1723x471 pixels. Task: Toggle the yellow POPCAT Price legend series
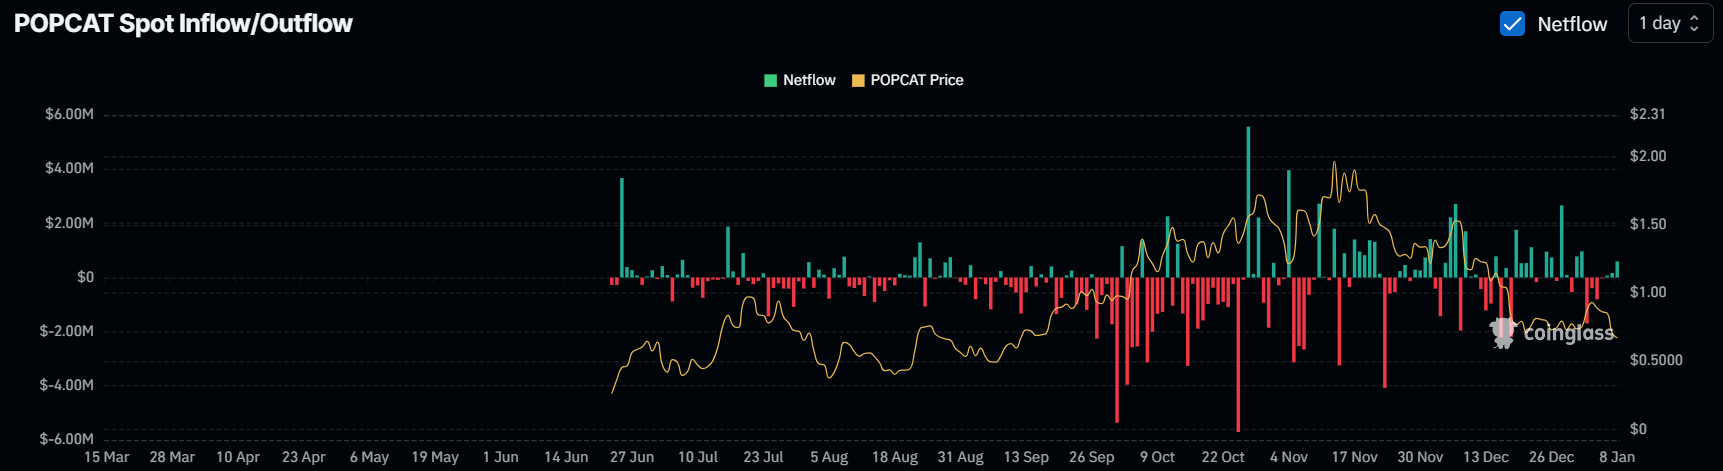tap(858, 80)
